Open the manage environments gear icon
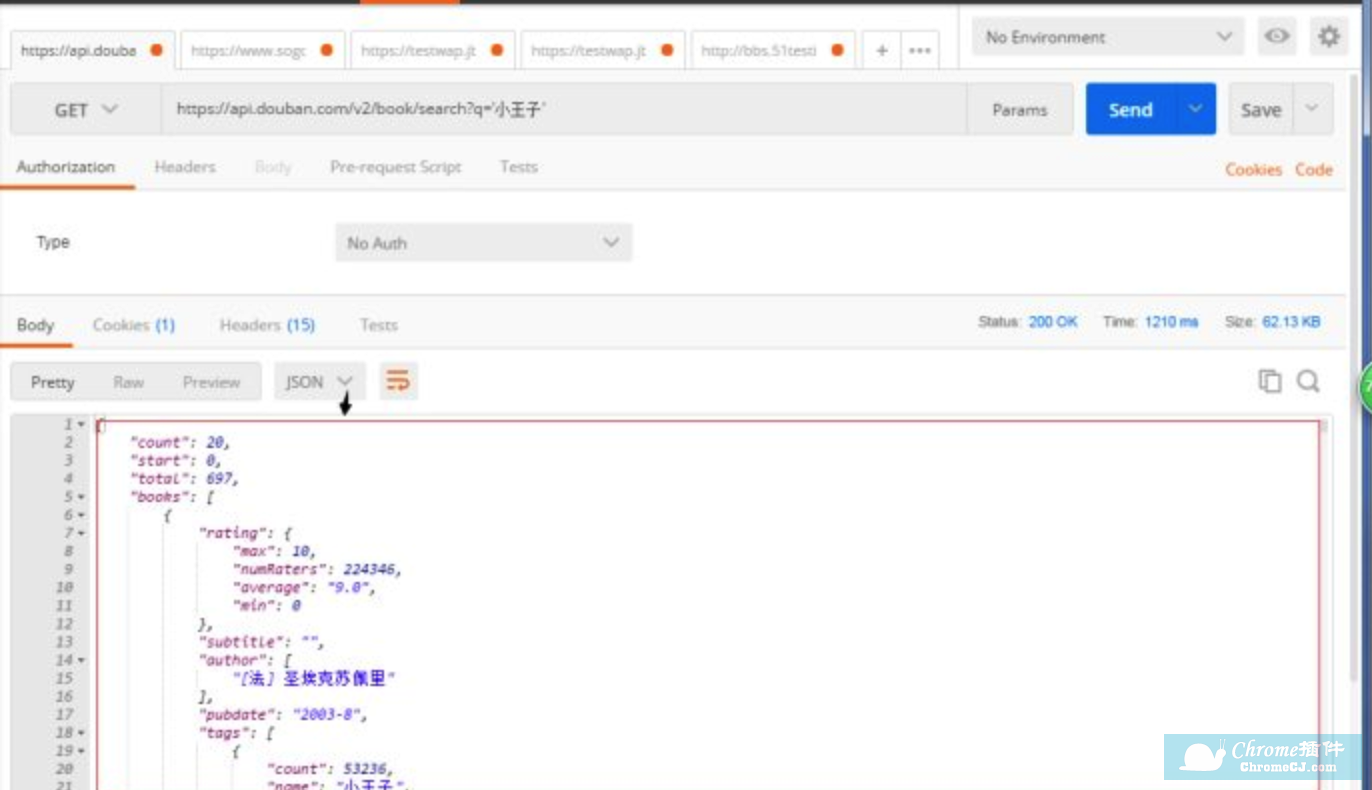This screenshot has width=1372, height=790. pyautogui.click(x=1328, y=37)
